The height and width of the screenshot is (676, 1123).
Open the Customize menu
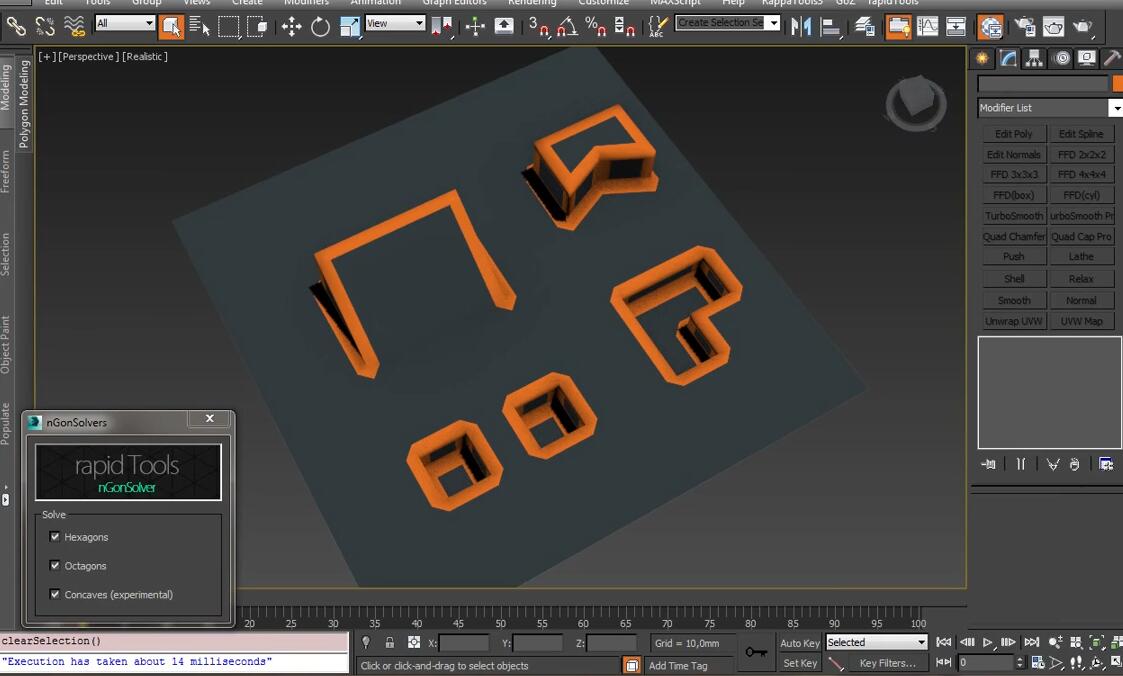point(604,3)
